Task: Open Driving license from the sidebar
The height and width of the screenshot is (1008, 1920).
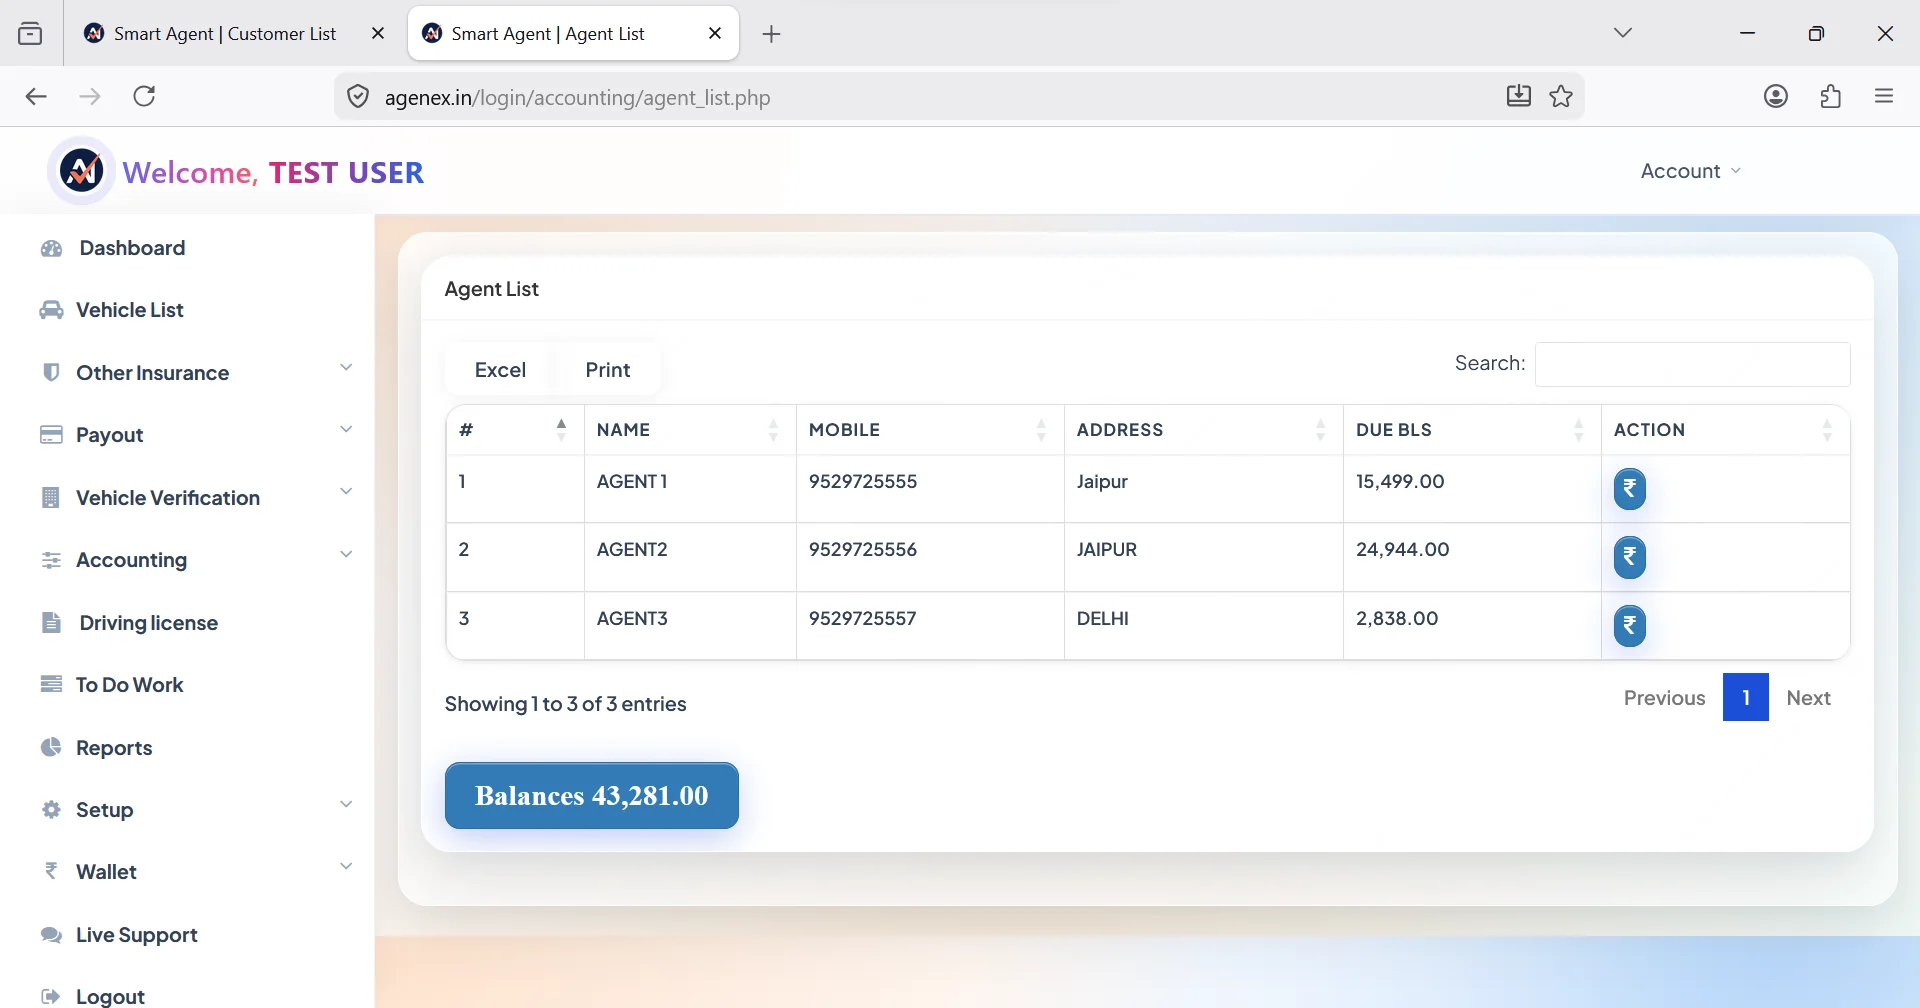Action: [148, 623]
